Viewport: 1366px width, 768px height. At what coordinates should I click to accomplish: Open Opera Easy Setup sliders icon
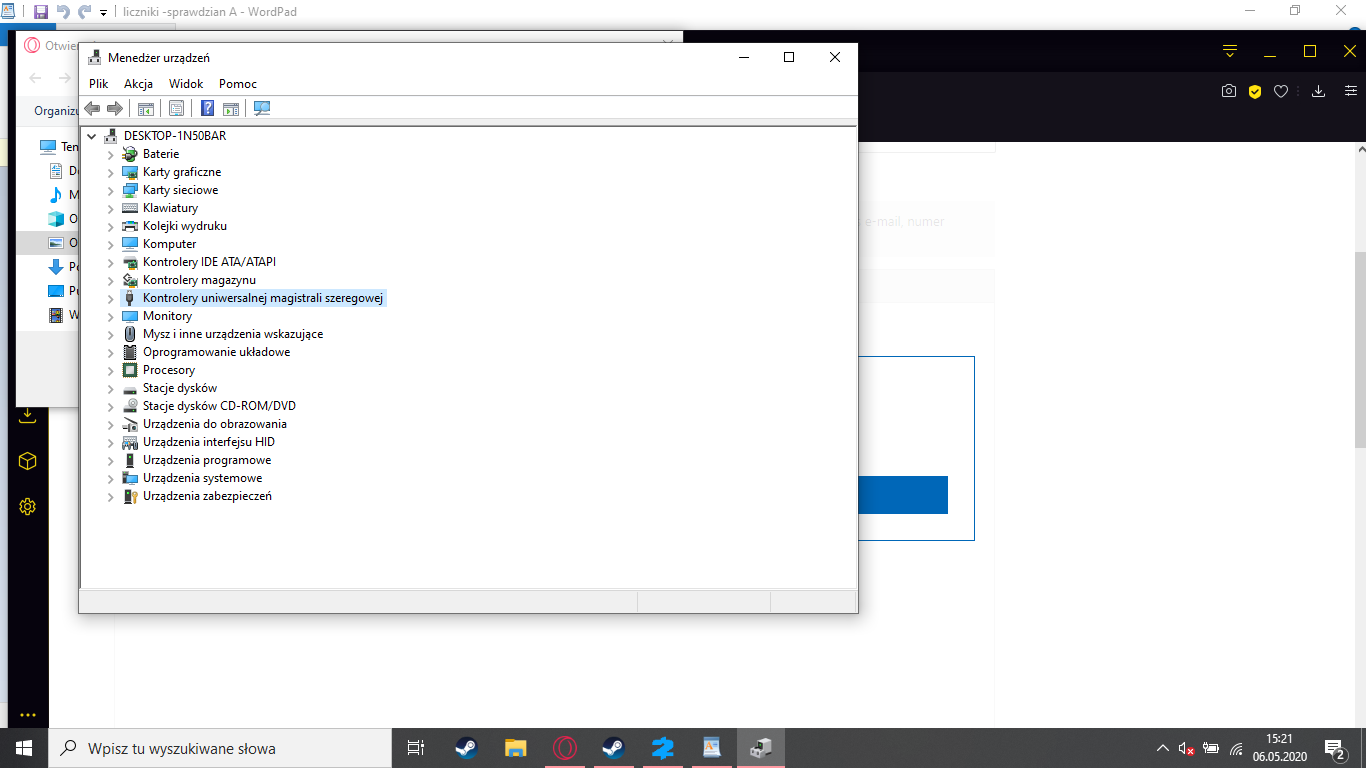[x=1351, y=91]
